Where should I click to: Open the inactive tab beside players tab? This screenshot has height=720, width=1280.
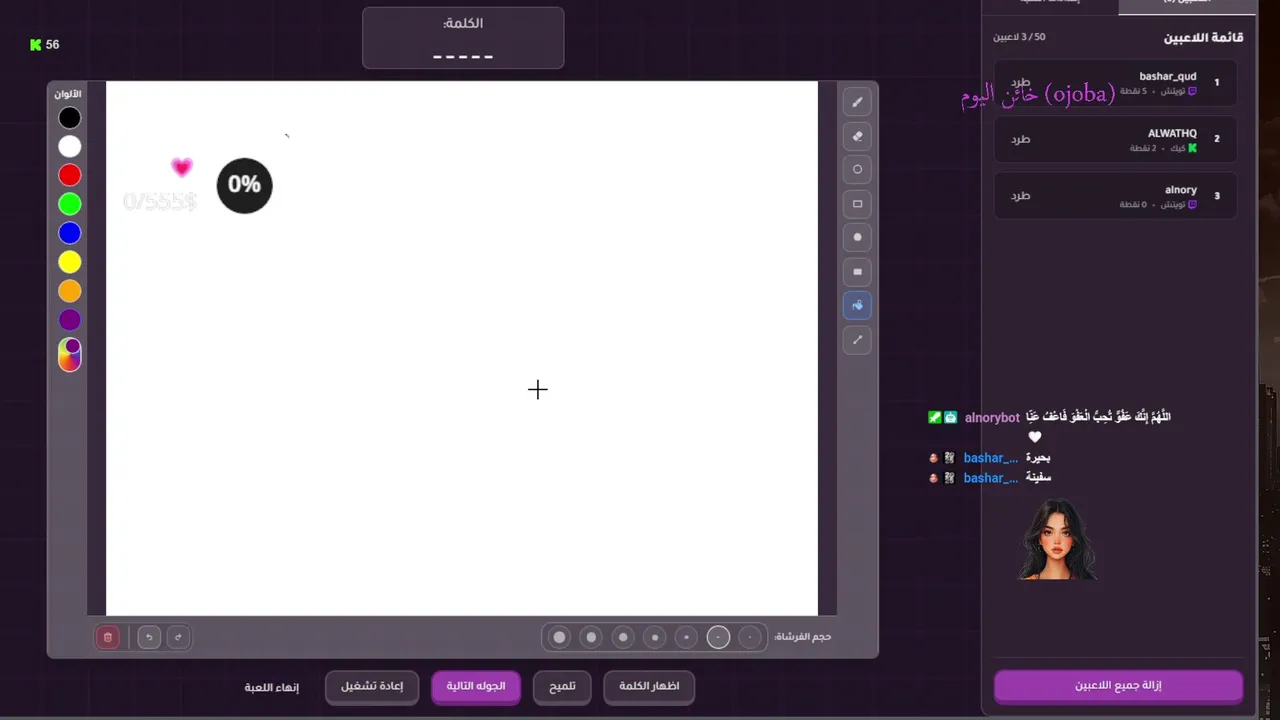point(1050,4)
